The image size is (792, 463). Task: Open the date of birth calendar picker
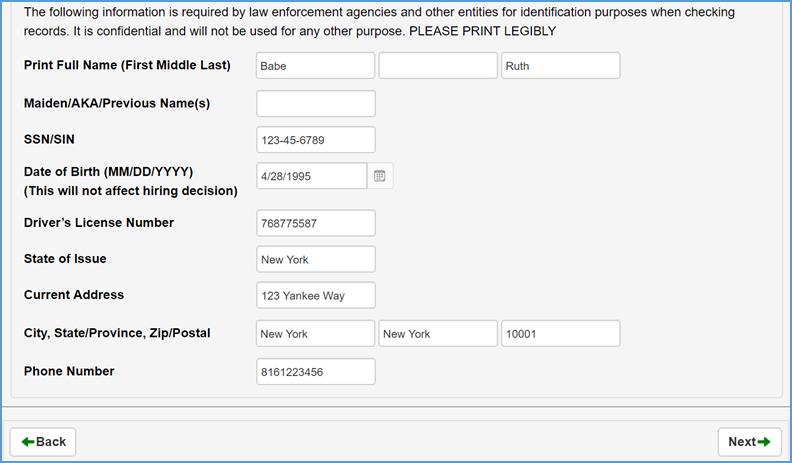tap(380, 176)
